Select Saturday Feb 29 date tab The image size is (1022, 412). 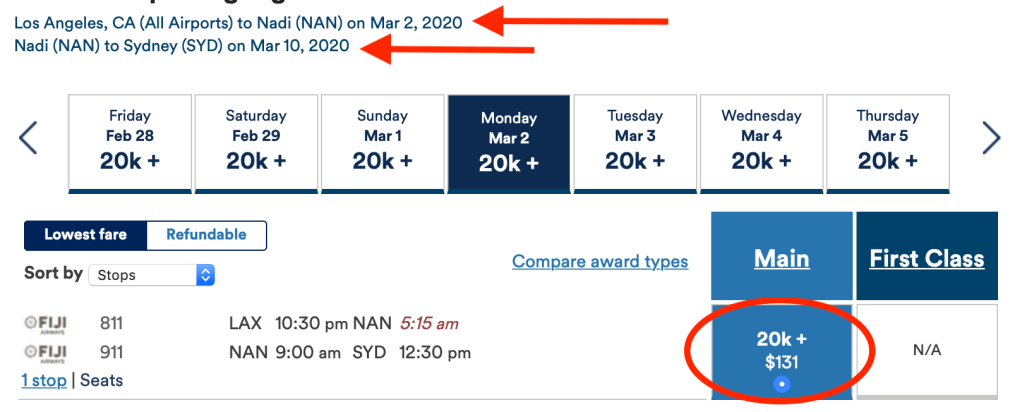point(256,141)
